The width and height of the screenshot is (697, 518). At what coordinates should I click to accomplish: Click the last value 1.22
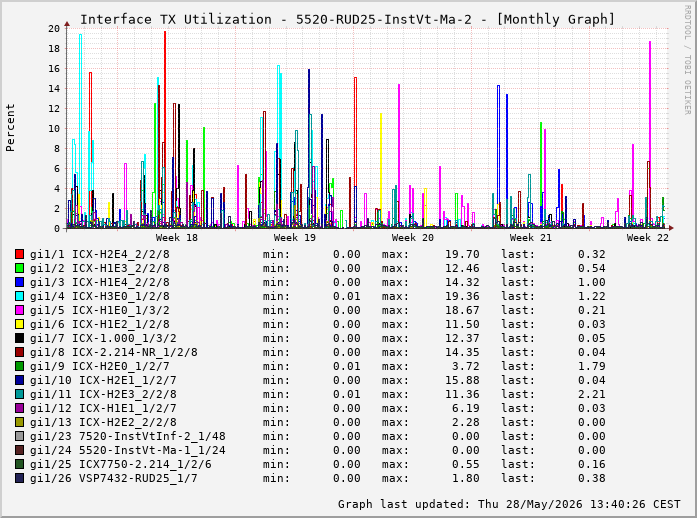click(x=592, y=296)
